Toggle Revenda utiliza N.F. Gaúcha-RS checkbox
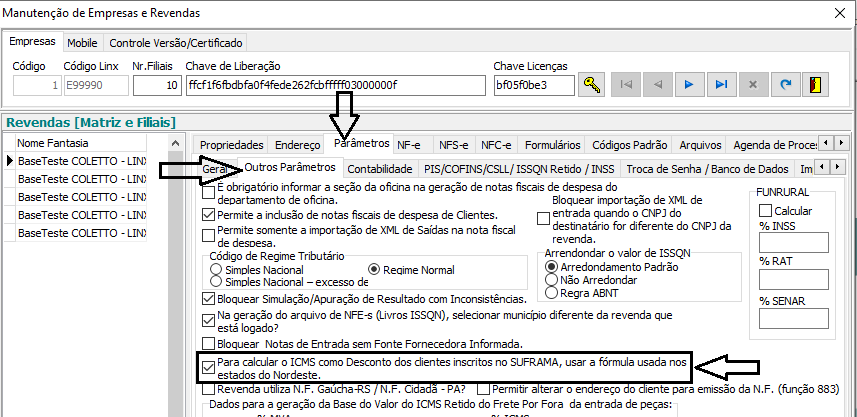The image size is (857, 417). tap(208, 390)
